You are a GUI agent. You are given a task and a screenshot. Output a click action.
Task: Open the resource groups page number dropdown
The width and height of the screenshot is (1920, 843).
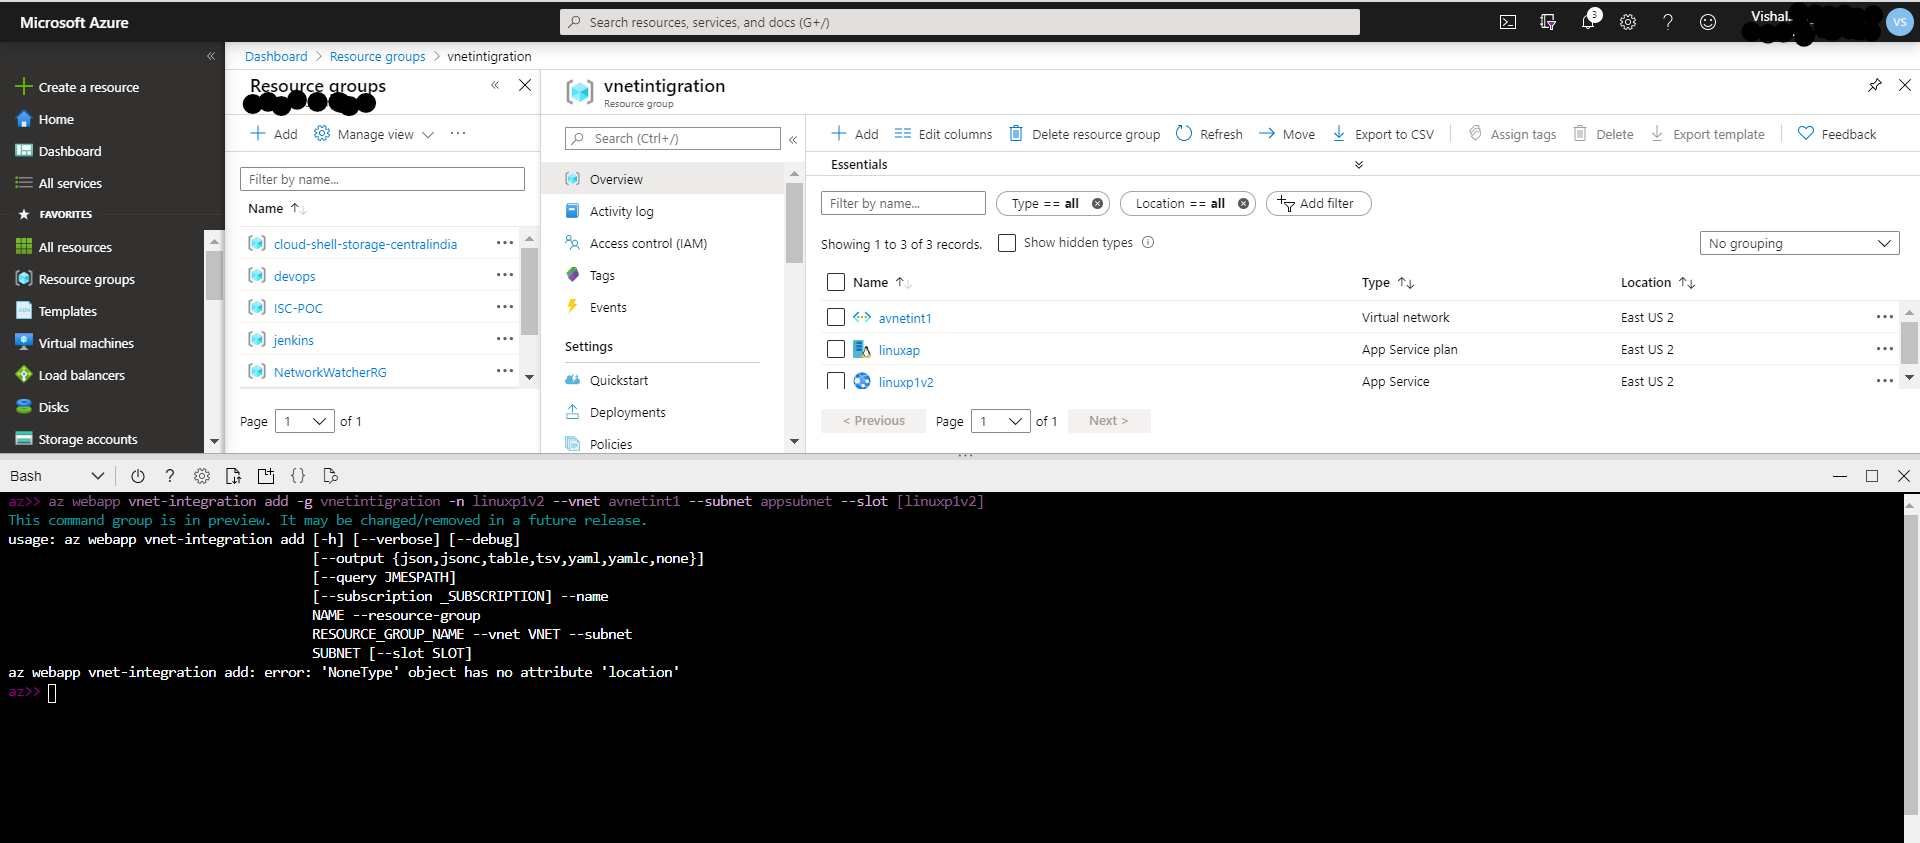[x=305, y=421]
